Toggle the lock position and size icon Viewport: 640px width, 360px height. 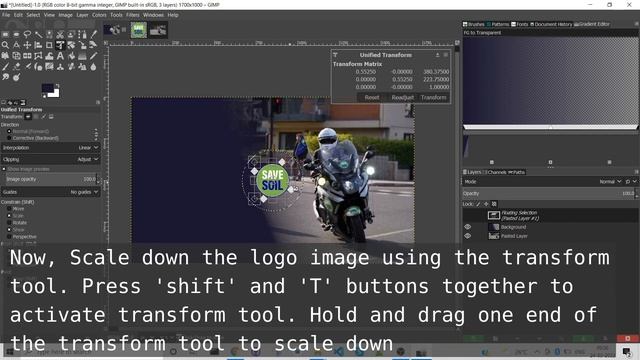(x=486, y=204)
